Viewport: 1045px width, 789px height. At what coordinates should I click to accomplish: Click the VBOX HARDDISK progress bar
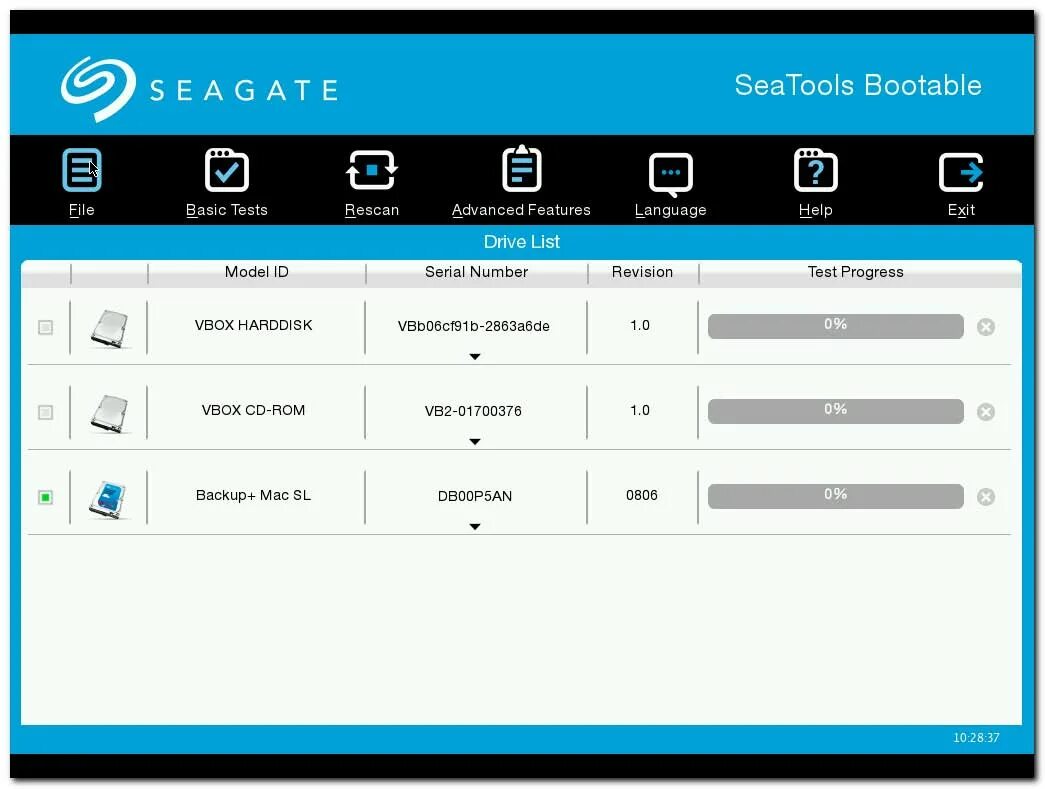click(x=836, y=327)
